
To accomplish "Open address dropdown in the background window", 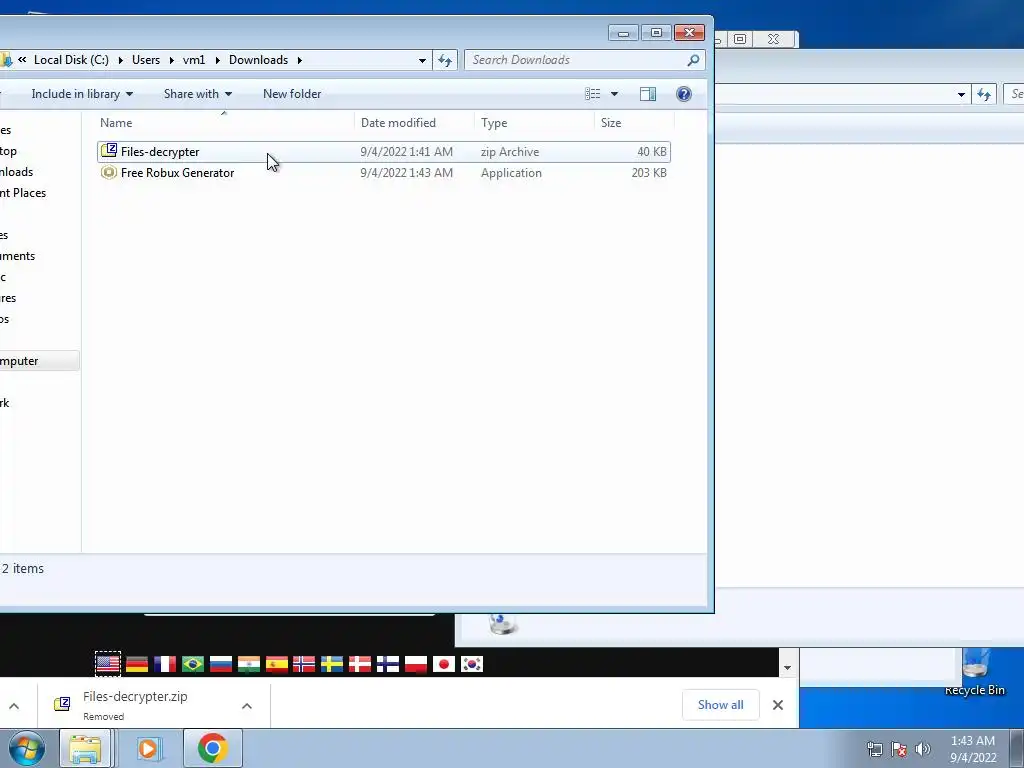I will [961, 95].
